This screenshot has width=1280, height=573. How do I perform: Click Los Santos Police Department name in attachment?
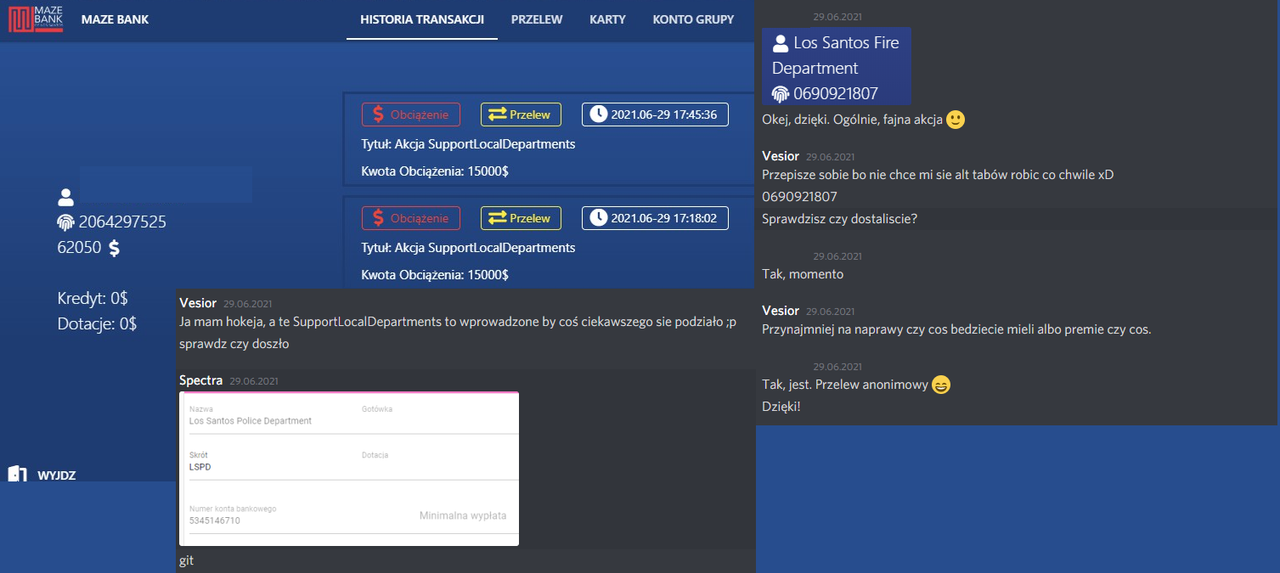(x=250, y=421)
